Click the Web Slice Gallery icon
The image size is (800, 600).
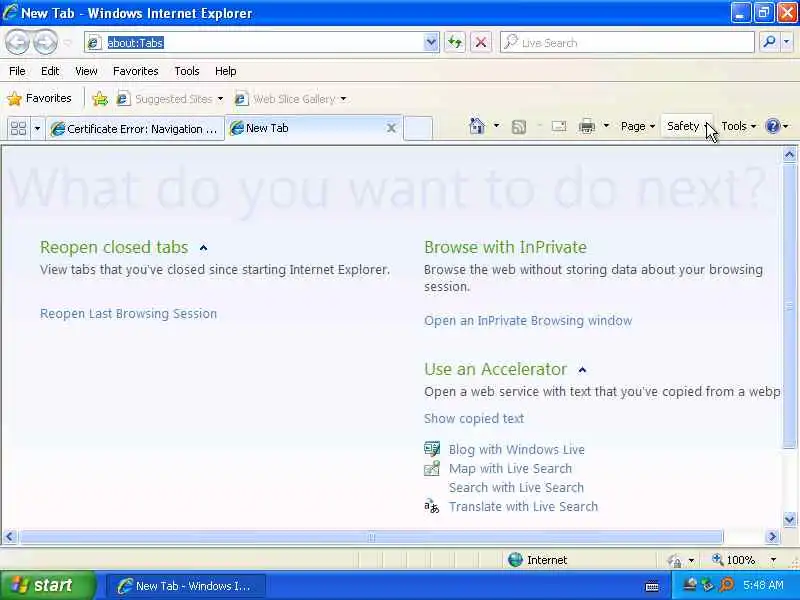(241, 98)
